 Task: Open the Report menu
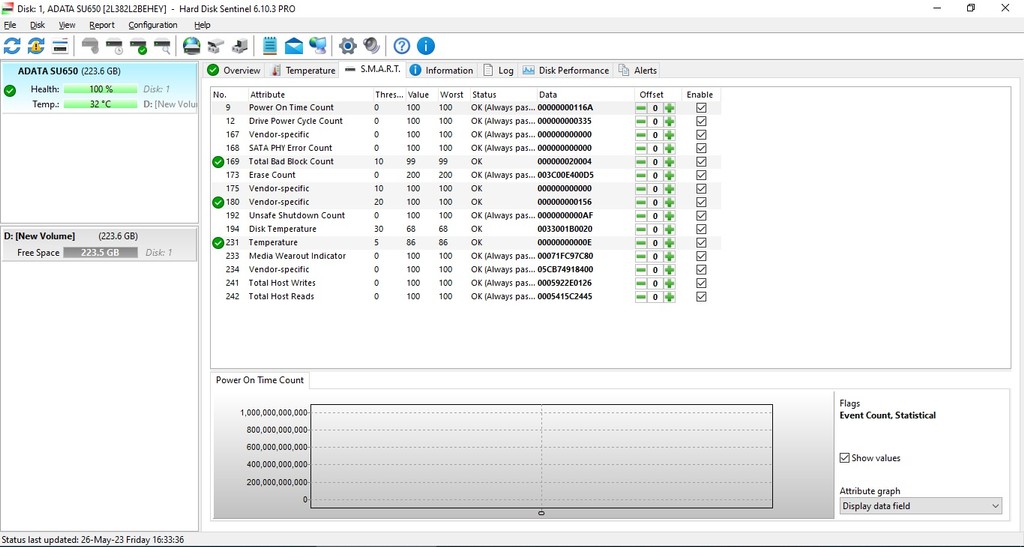[x=102, y=25]
